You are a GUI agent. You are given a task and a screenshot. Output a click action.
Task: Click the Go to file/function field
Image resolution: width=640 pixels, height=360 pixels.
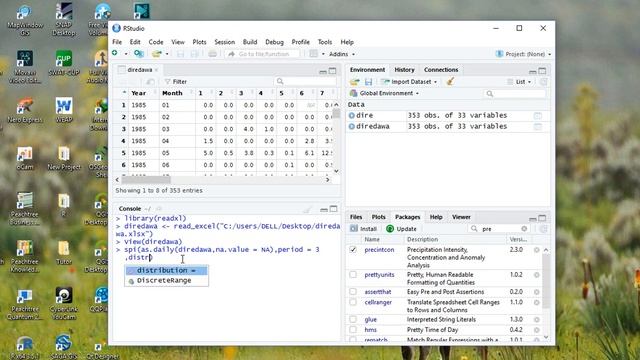coord(262,54)
